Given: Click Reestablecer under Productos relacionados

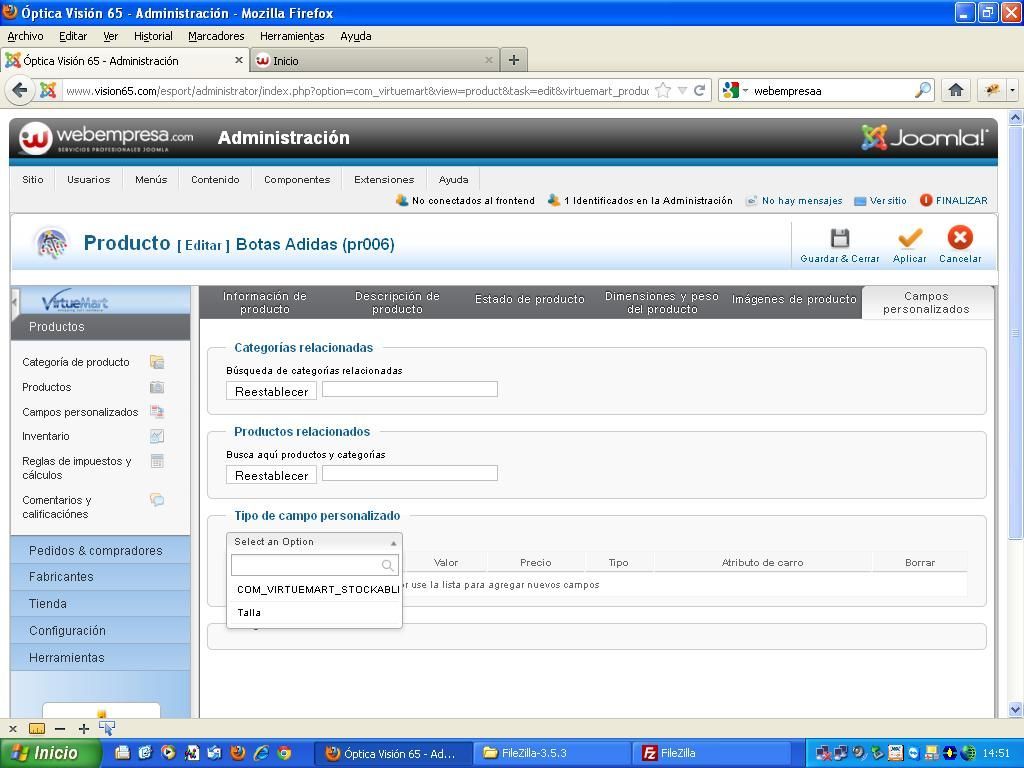Looking at the screenshot, I should [272, 475].
